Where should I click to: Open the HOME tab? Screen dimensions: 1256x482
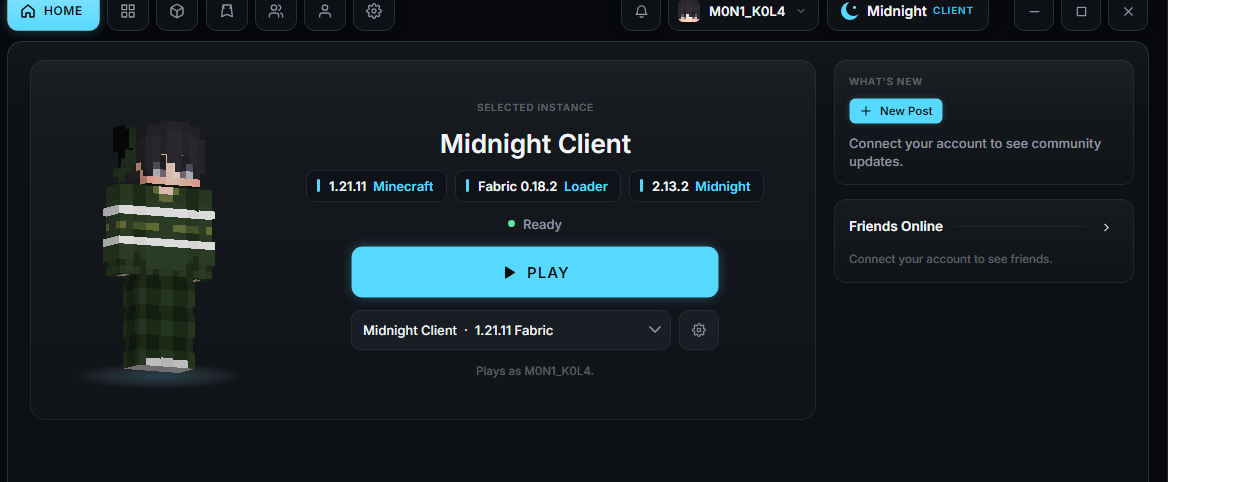click(53, 11)
